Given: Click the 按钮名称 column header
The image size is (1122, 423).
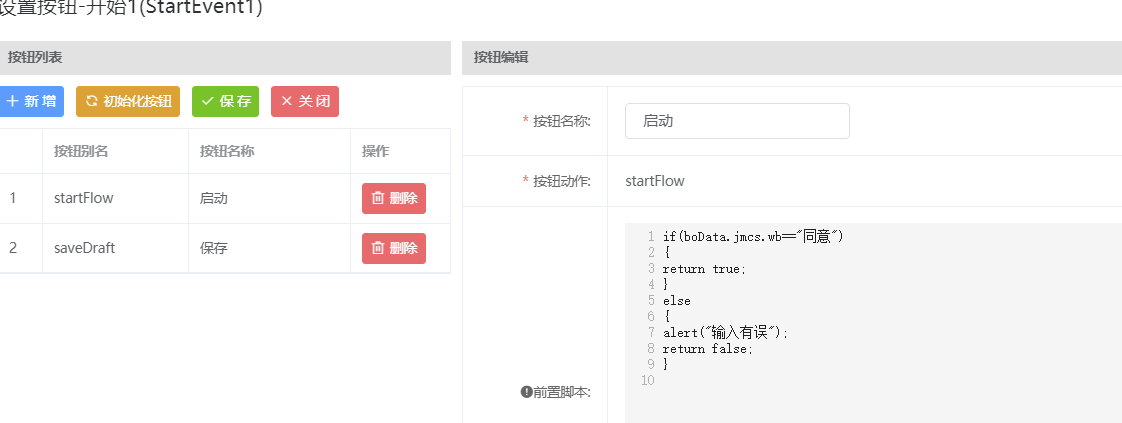Looking at the screenshot, I should 227,151.
